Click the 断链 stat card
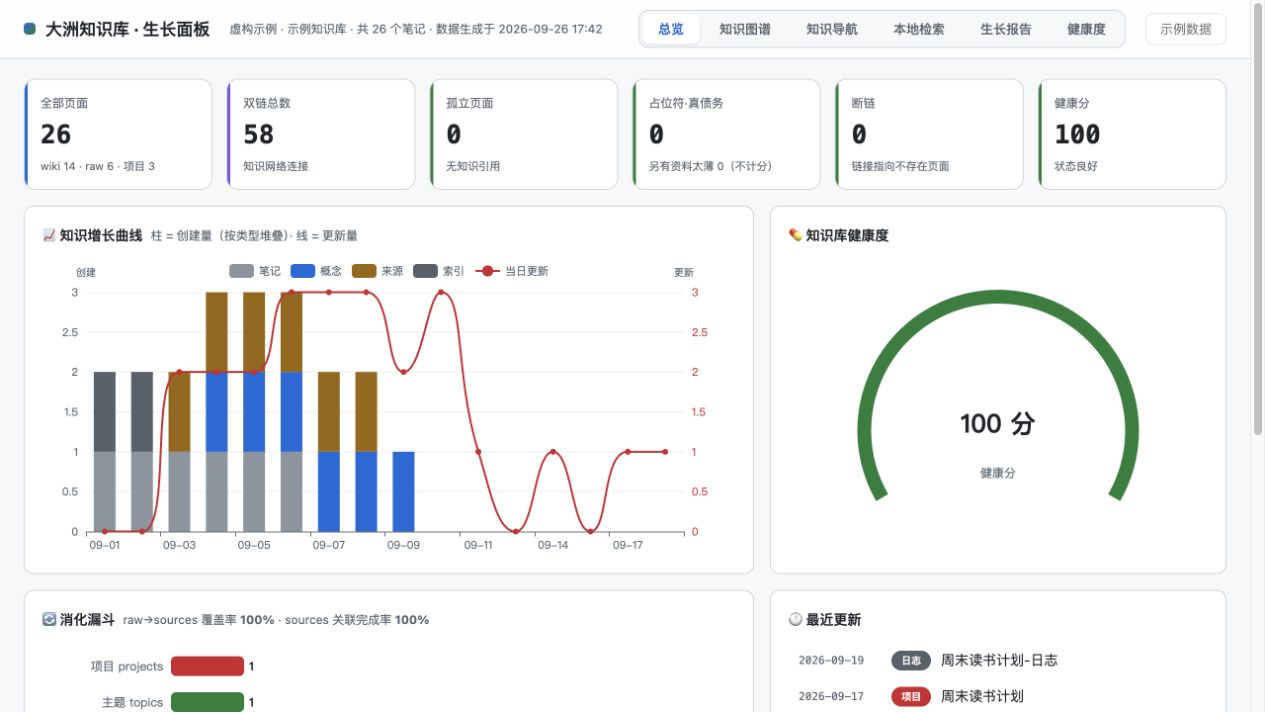This screenshot has width=1265, height=712. click(929, 134)
